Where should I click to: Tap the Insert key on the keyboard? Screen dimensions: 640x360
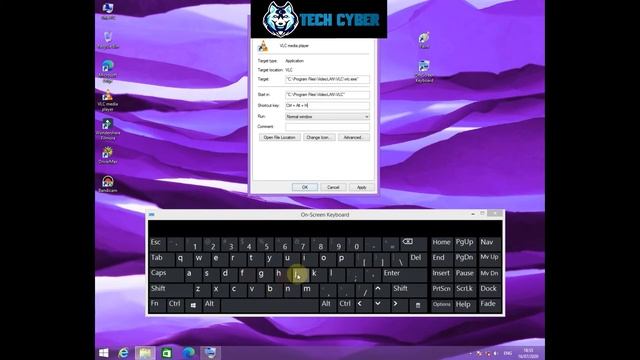(442, 274)
